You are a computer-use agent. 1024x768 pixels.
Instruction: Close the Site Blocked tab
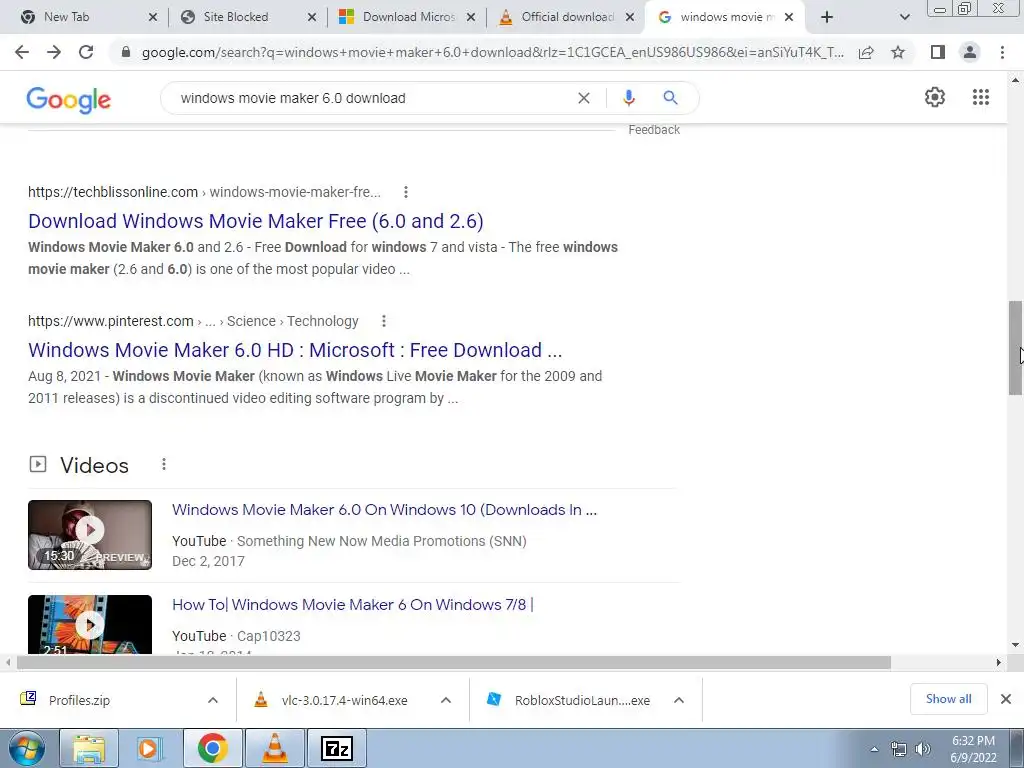coord(312,17)
